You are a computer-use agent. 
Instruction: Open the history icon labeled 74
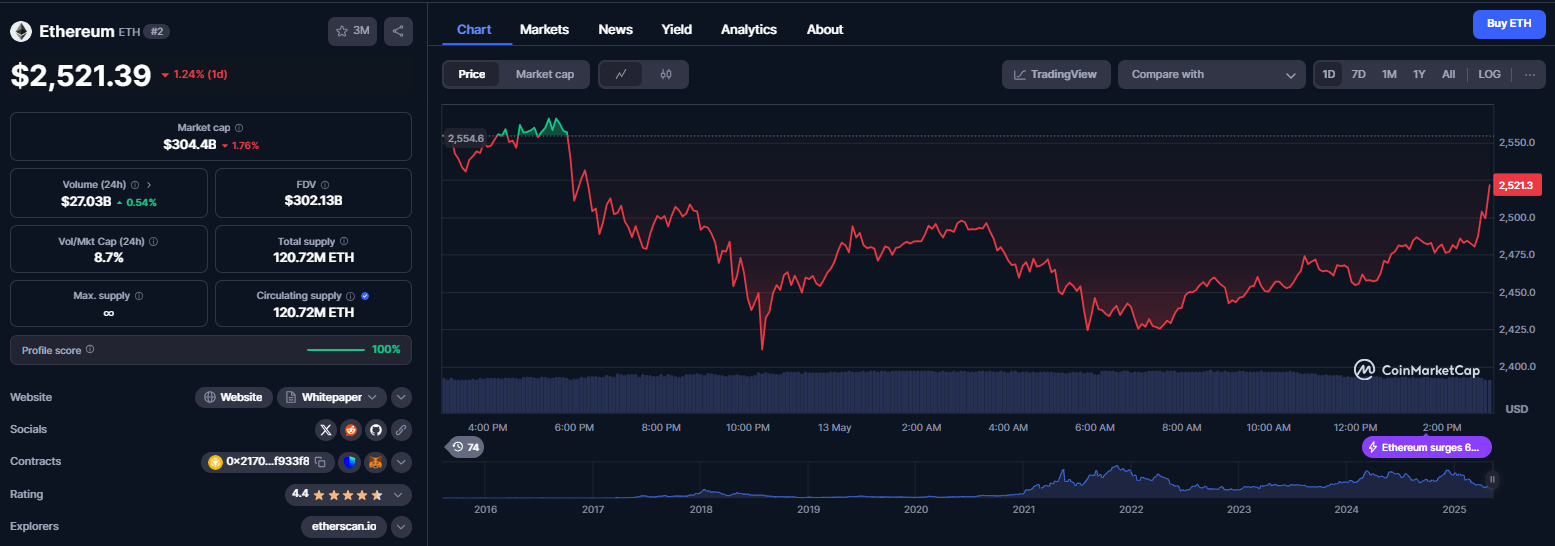click(x=465, y=447)
